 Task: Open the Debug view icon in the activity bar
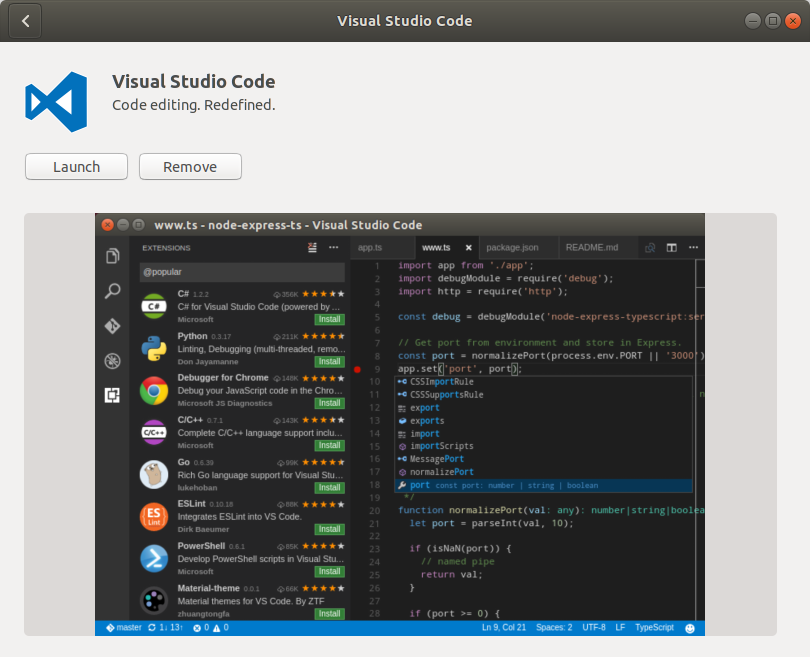pos(112,356)
